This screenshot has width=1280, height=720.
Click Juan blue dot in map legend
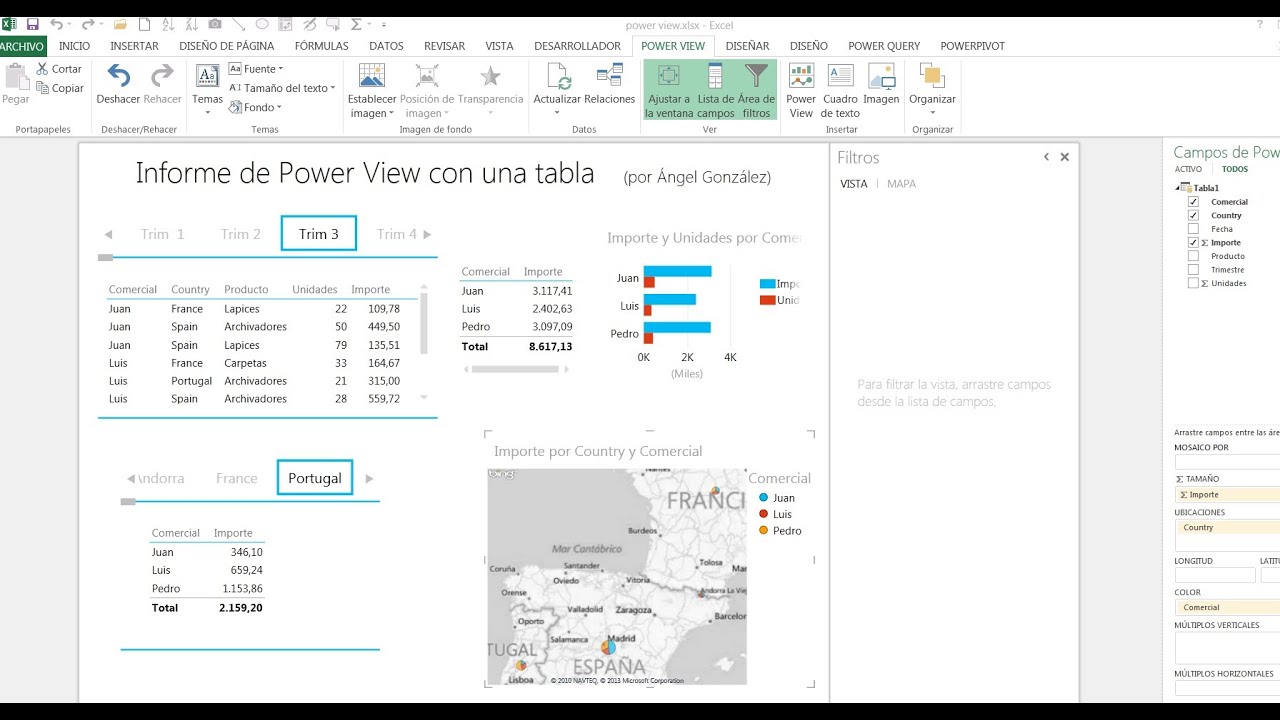click(764, 498)
